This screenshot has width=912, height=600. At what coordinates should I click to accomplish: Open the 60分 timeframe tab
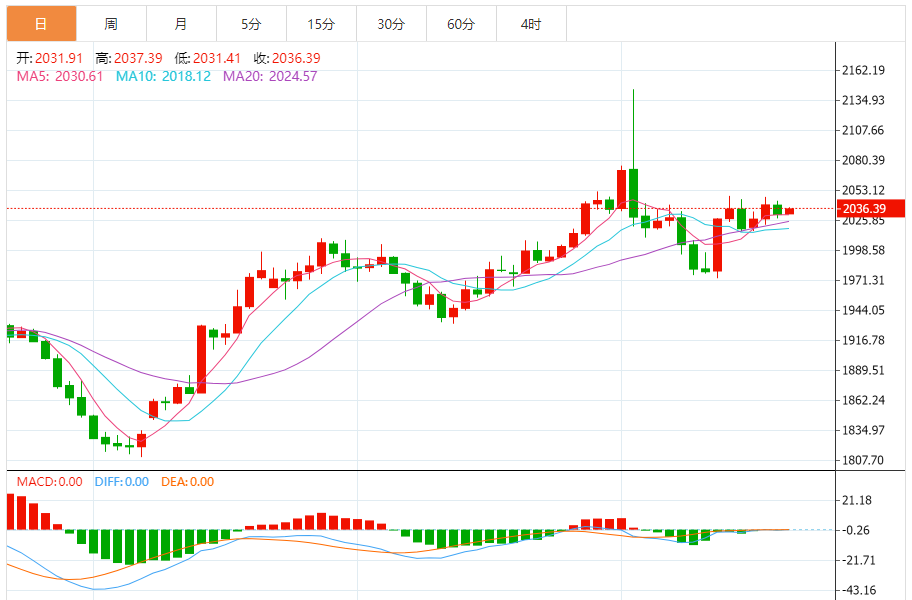coord(461,24)
